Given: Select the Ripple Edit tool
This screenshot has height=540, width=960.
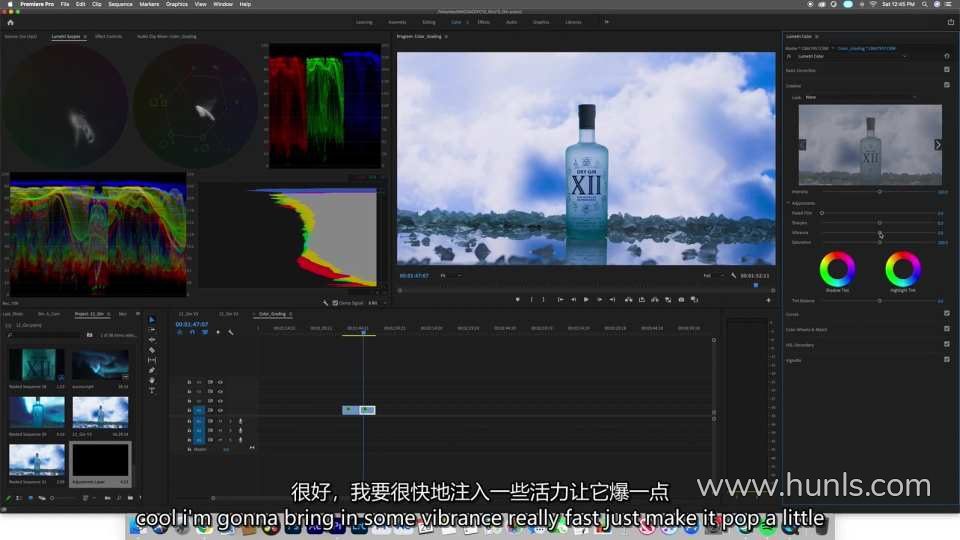Looking at the screenshot, I should [152, 340].
